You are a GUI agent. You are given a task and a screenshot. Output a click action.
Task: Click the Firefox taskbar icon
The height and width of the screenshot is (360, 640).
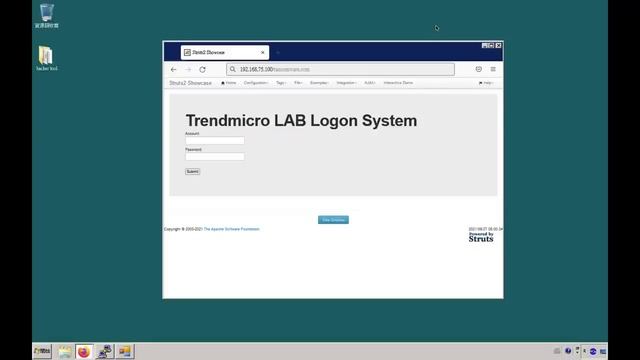[x=84, y=351]
